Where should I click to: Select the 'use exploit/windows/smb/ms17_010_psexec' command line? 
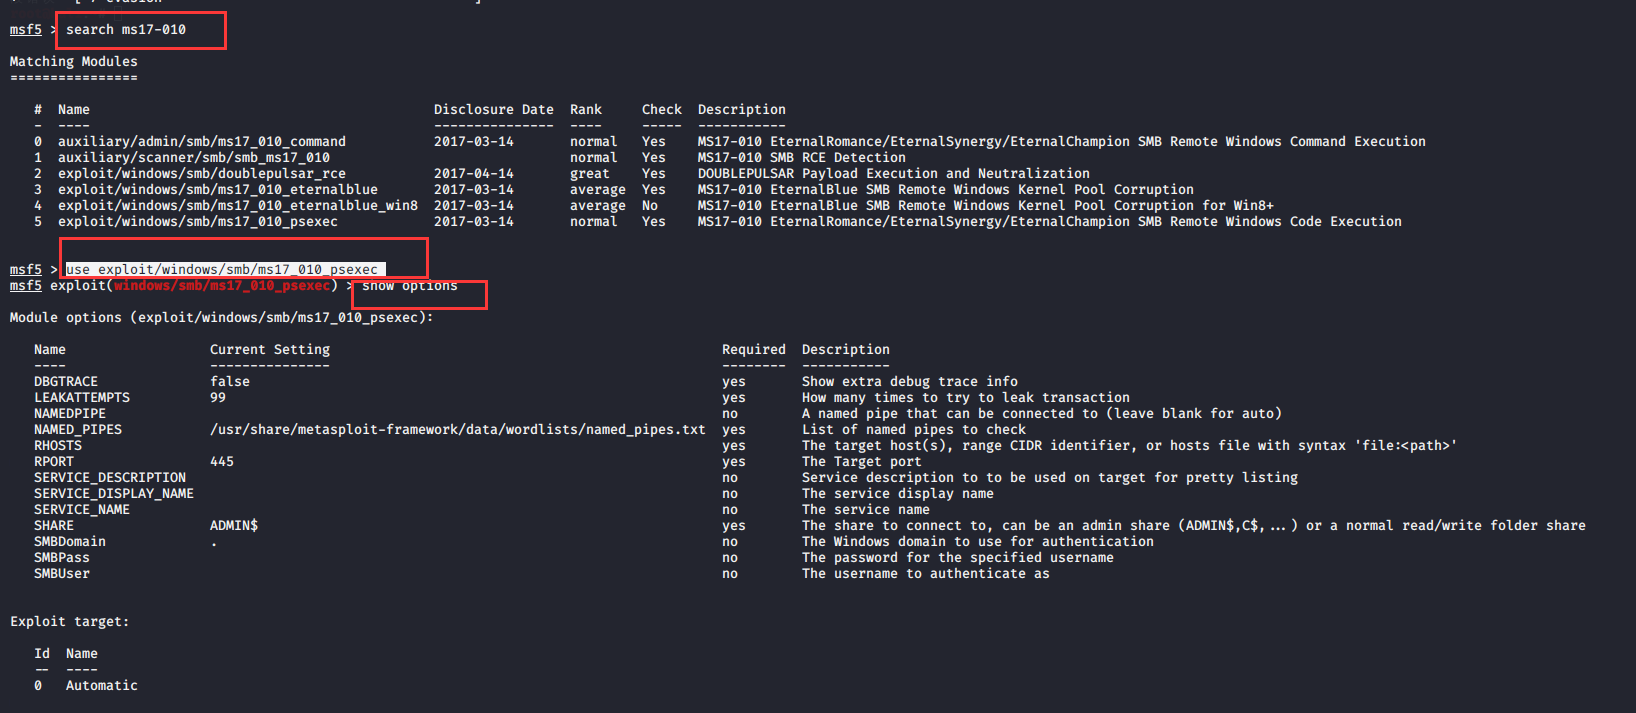pos(222,270)
